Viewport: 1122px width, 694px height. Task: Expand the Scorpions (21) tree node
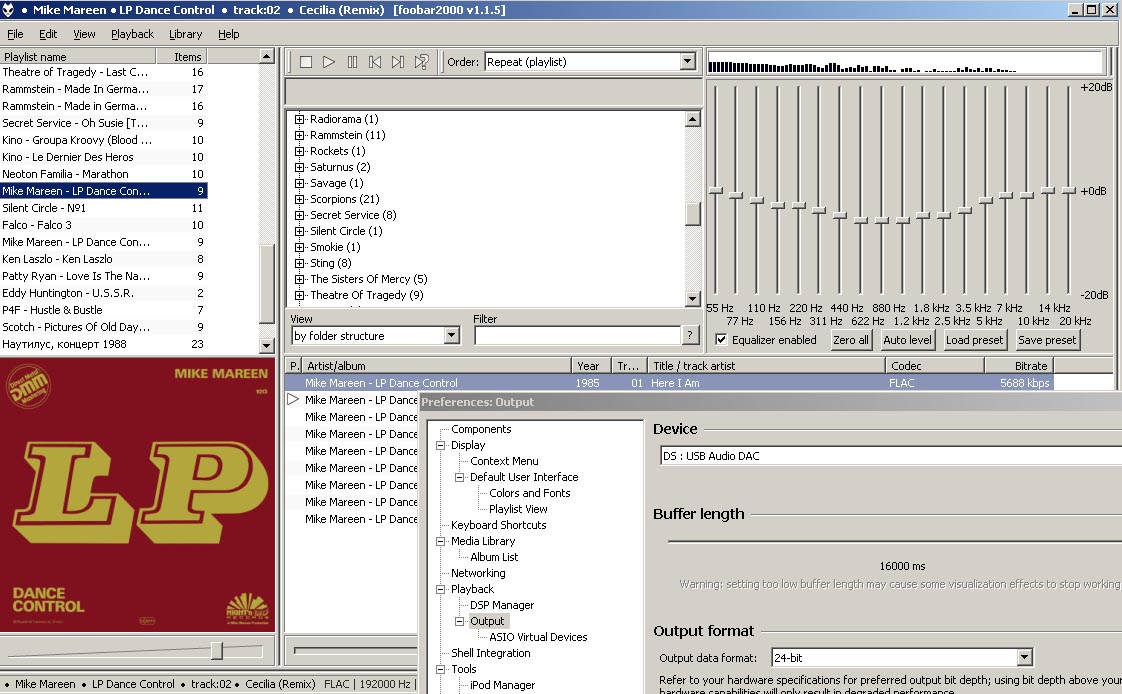300,200
